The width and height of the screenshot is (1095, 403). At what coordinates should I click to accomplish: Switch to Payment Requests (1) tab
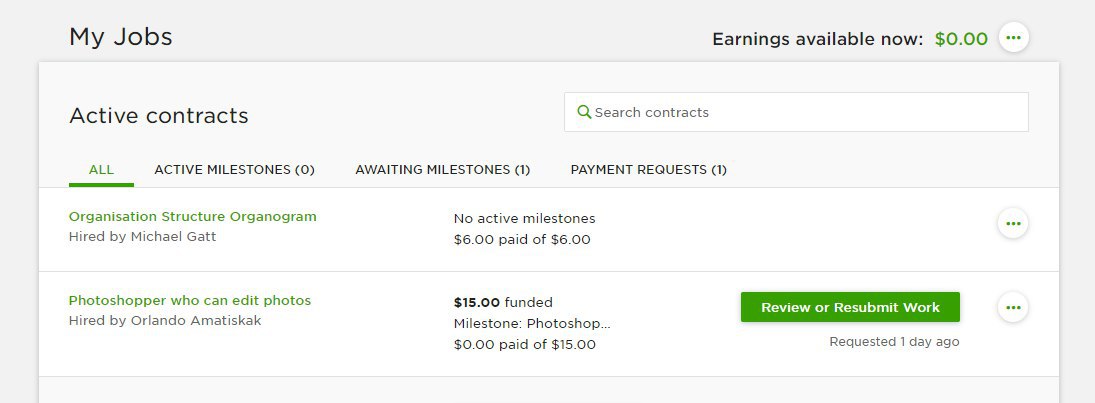pyautogui.click(x=649, y=170)
